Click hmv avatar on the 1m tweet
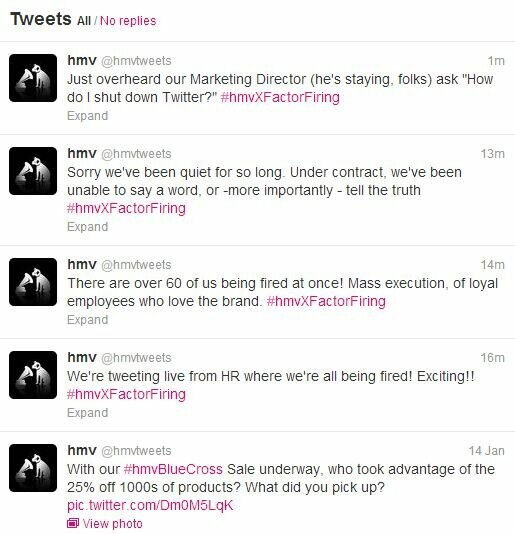This screenshot has width=515, height=534. point(33,78)
